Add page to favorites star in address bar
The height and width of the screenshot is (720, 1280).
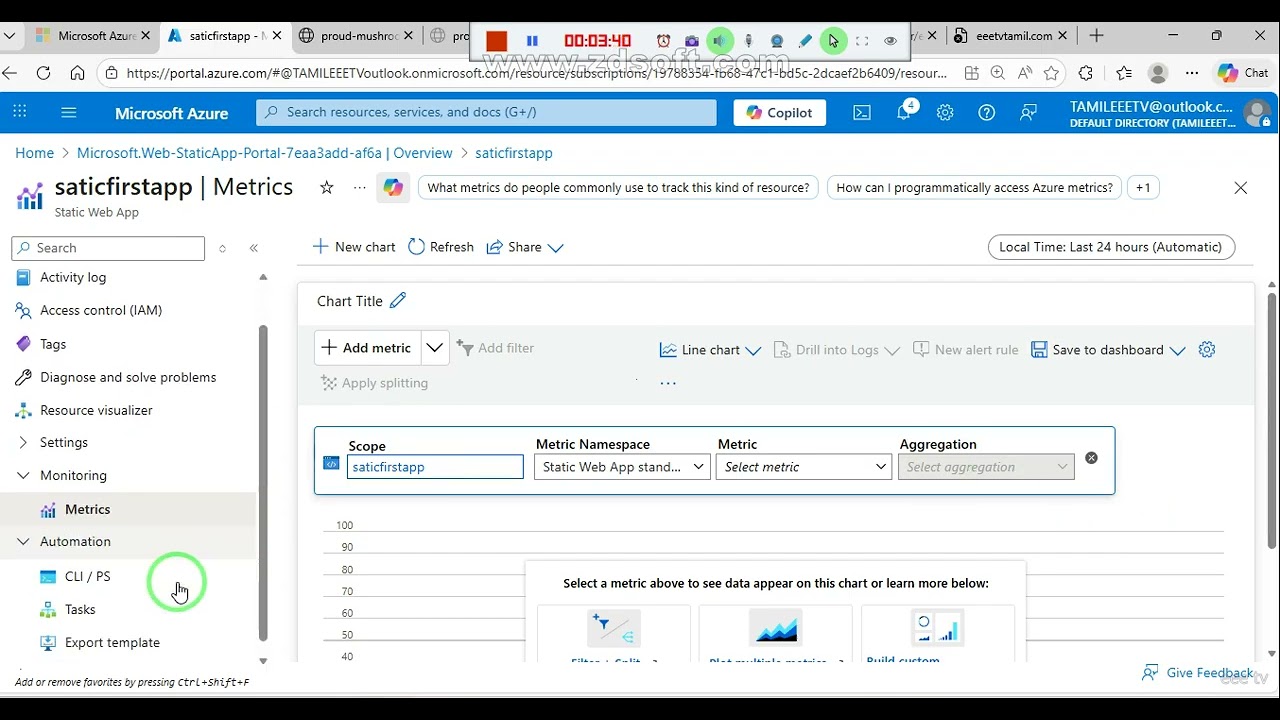pos(1051,73)
